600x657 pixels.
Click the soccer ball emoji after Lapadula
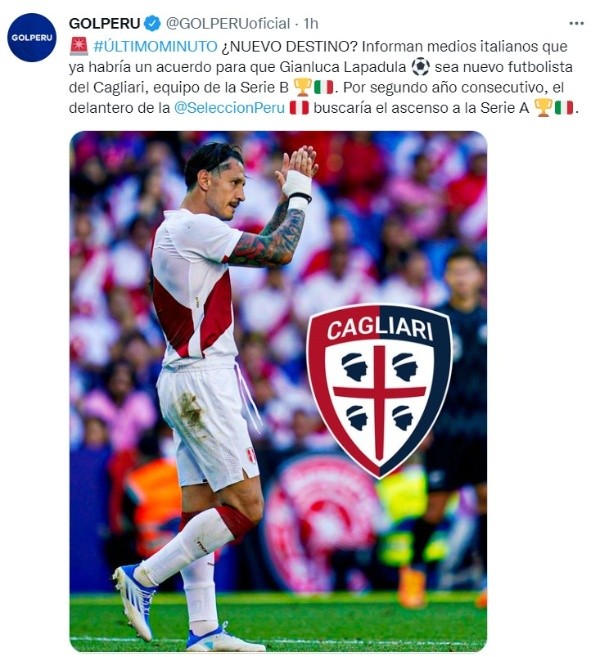coord(421,67)
